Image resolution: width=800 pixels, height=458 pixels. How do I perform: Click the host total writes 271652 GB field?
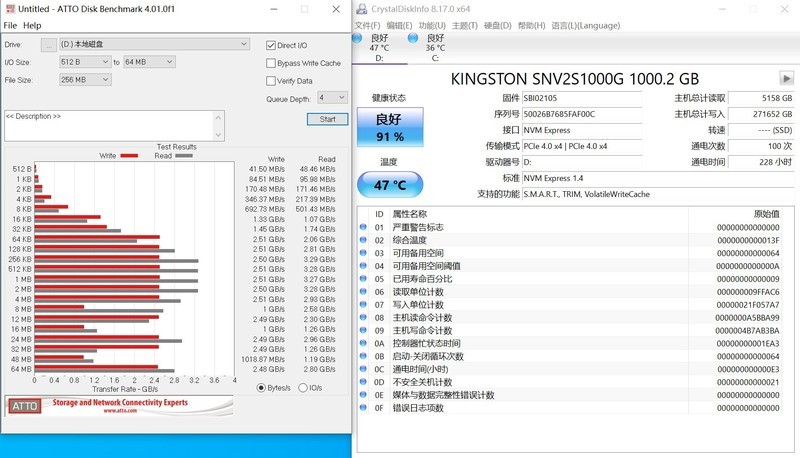[761, 114]
